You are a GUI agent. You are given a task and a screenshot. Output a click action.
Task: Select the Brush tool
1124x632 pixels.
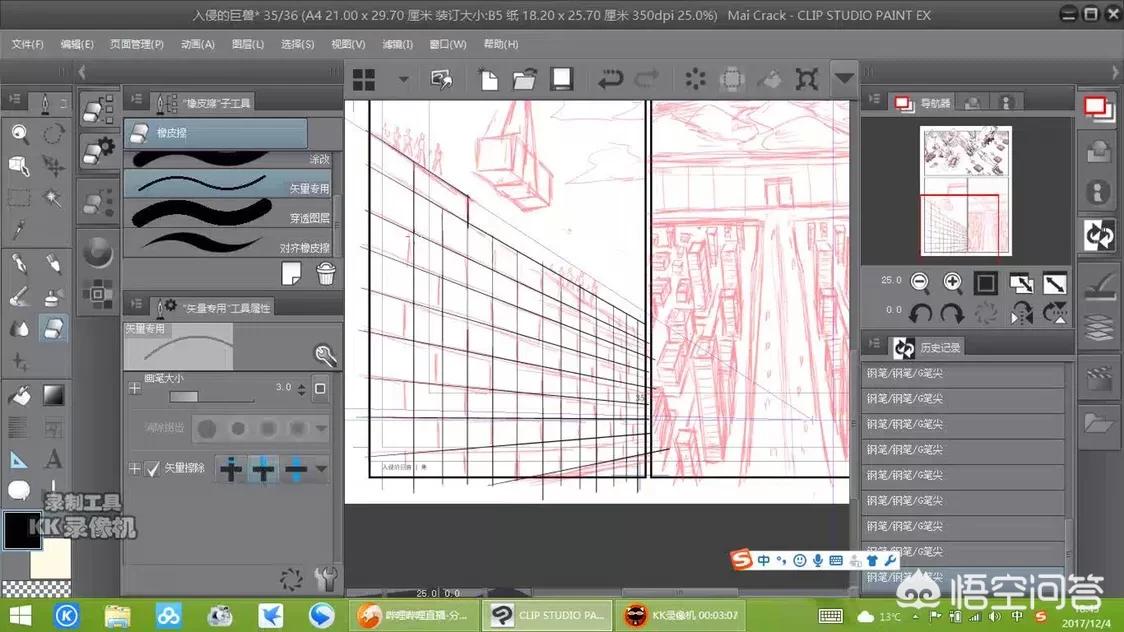point(19,296)
